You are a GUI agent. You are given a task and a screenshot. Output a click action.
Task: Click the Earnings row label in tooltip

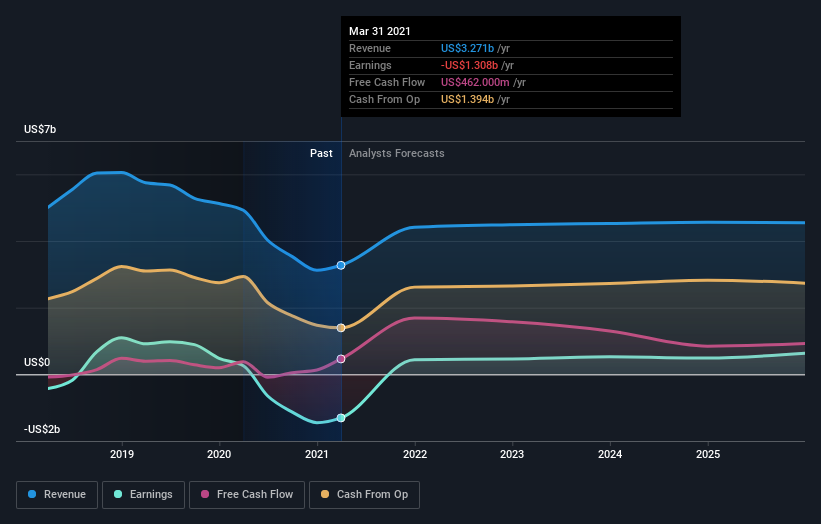point(370,65)
